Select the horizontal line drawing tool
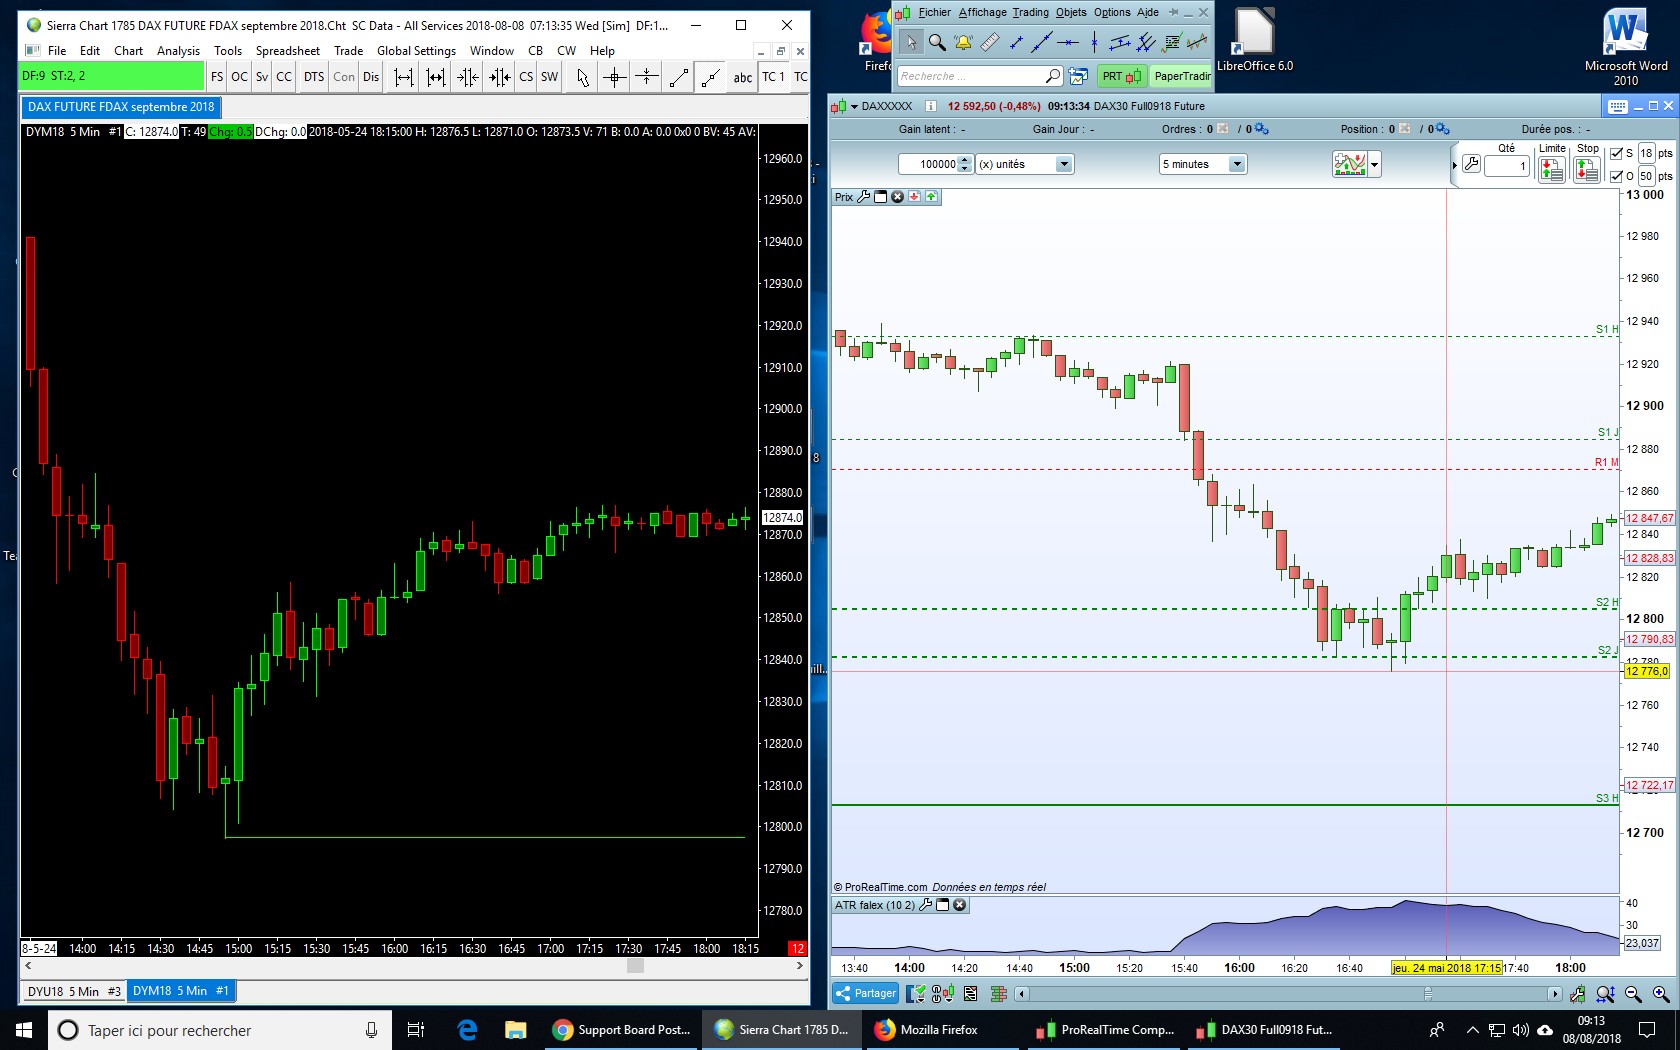 [x=1068, y=42]
